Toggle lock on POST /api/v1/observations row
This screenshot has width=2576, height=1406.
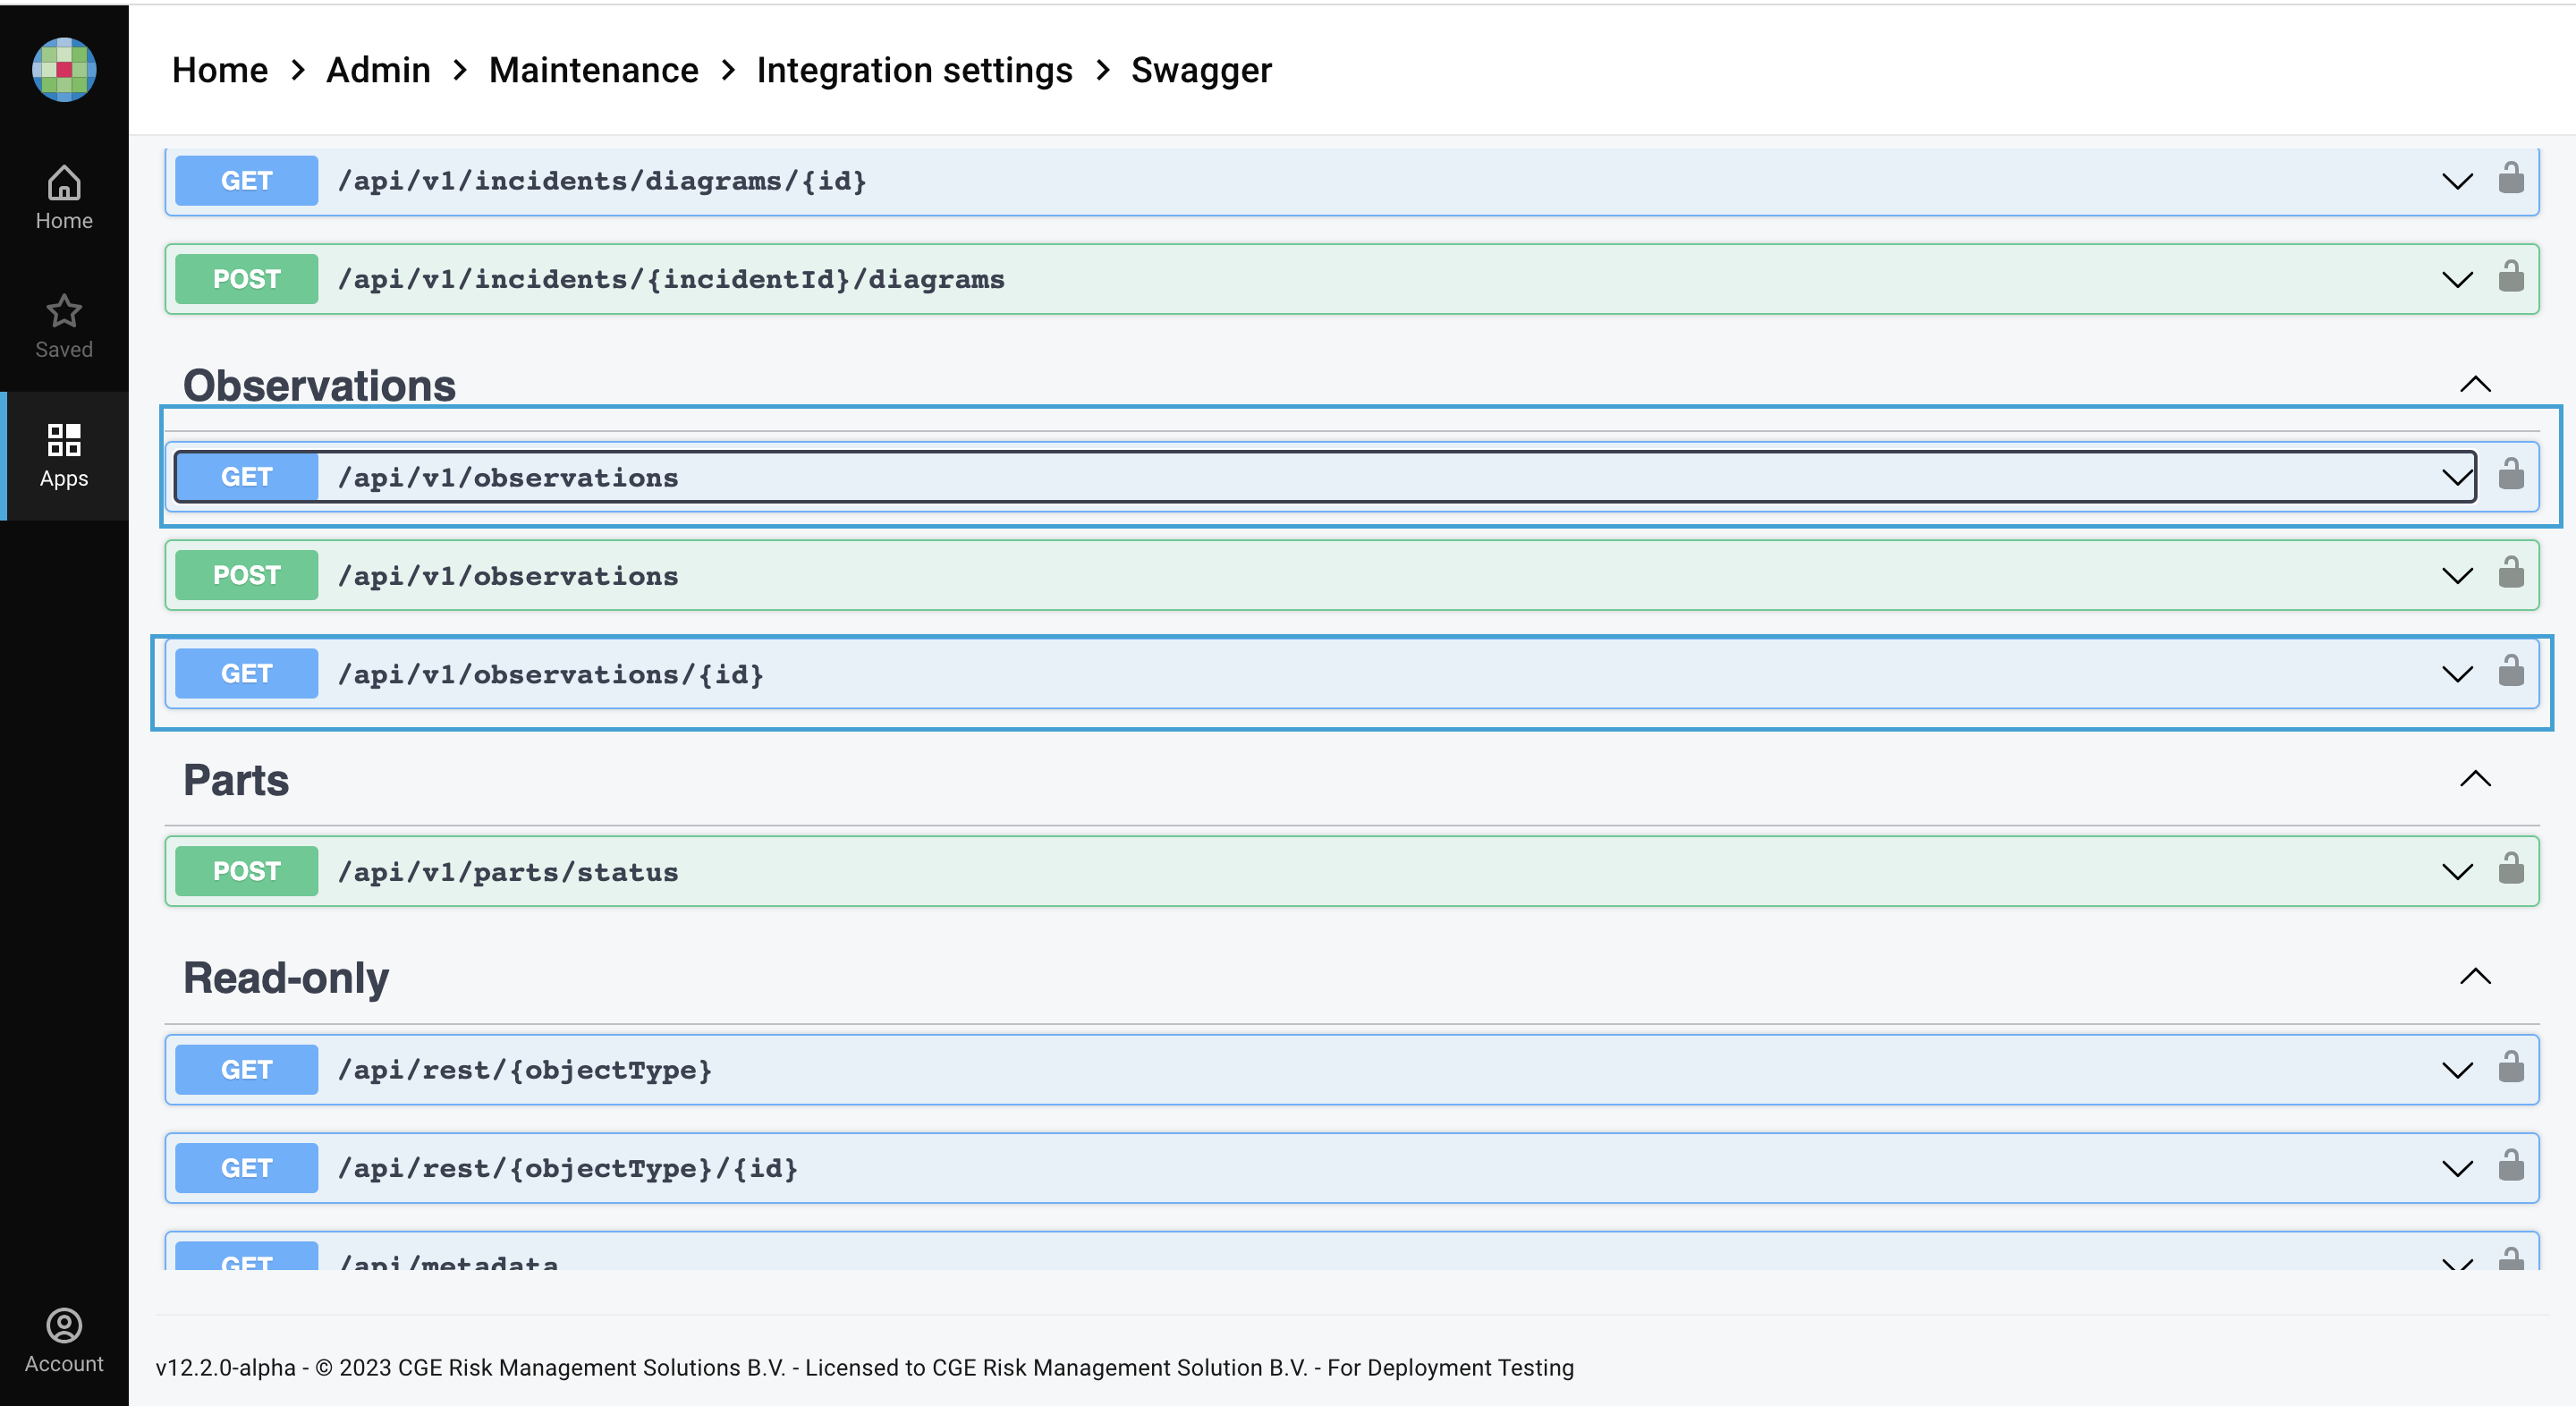pos(2510,573)
